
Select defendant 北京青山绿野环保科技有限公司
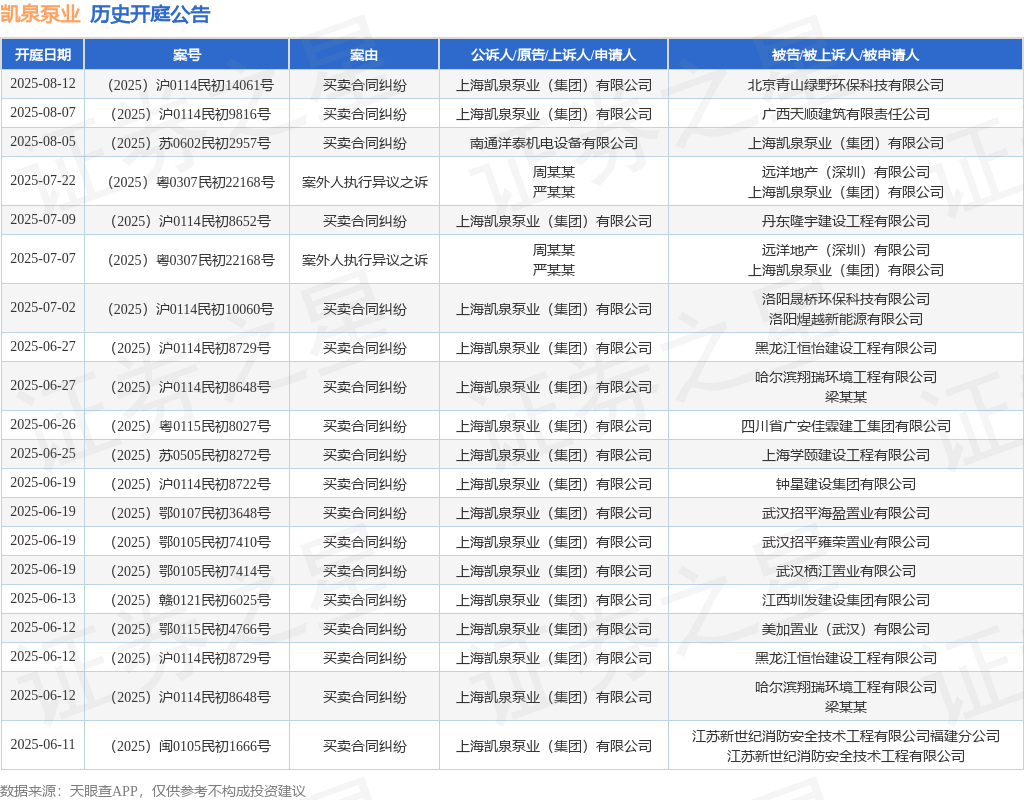846,85
